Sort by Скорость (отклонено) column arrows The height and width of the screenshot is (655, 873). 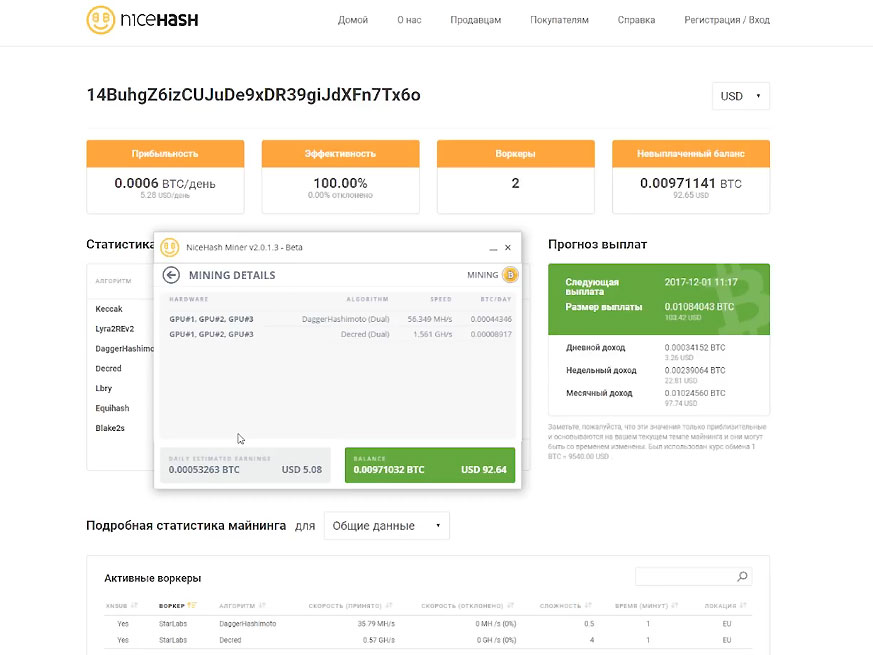[x=511, y=605]
